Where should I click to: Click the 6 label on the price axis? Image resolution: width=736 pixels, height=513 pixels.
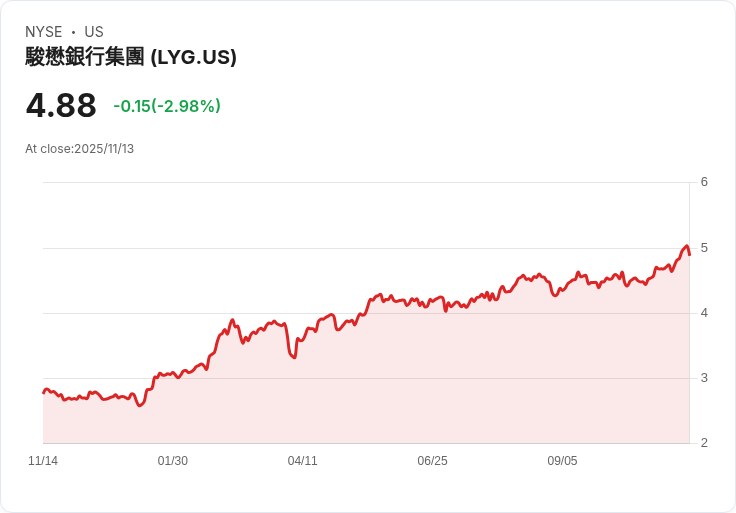pos(704,182)
